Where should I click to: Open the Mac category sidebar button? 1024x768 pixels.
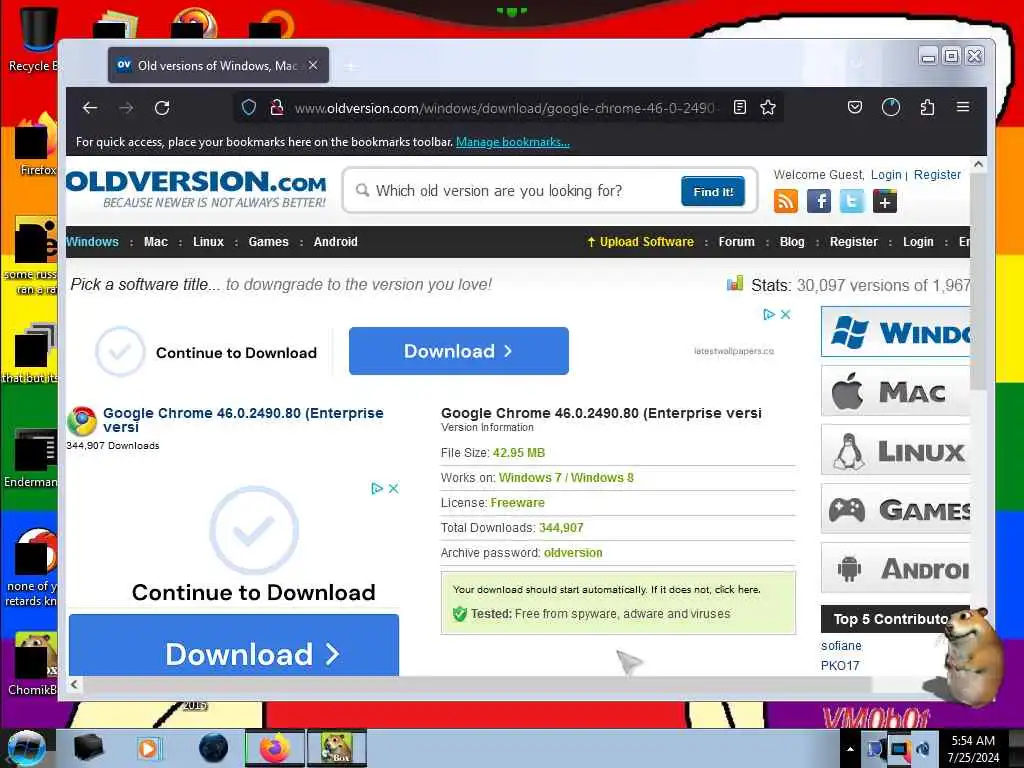(895, 391)
